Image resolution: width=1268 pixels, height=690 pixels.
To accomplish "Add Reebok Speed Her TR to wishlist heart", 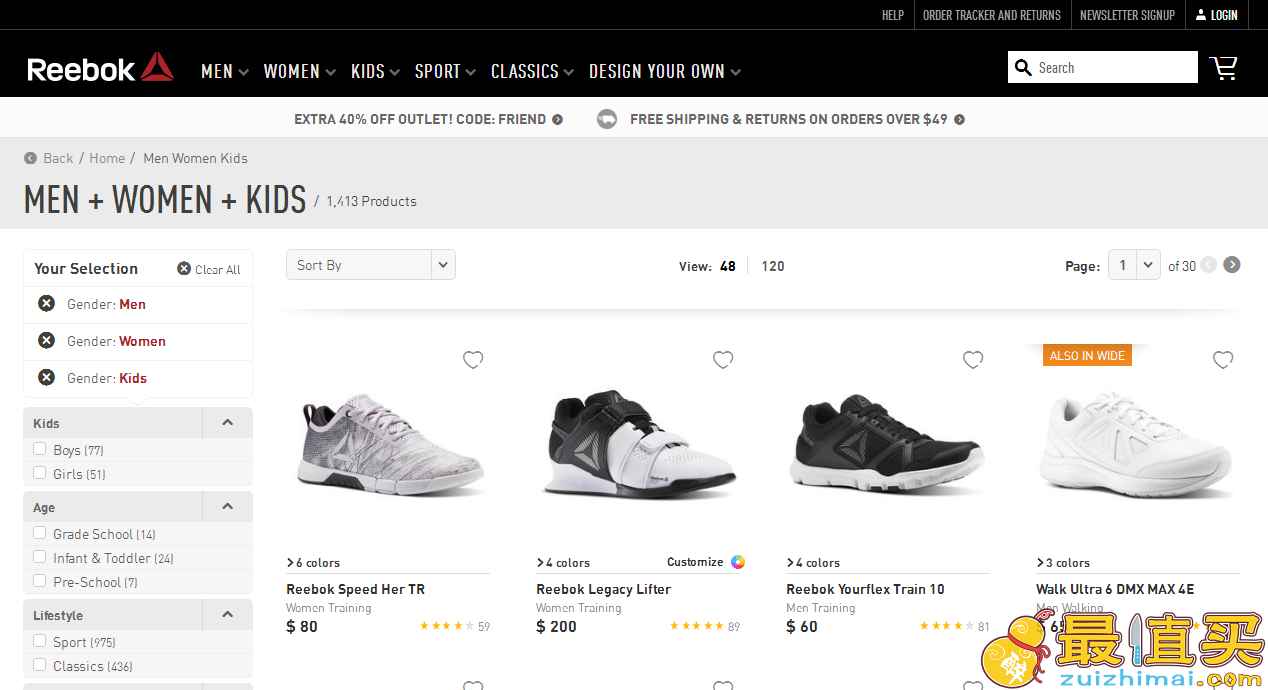I will [x=473, y=360].
